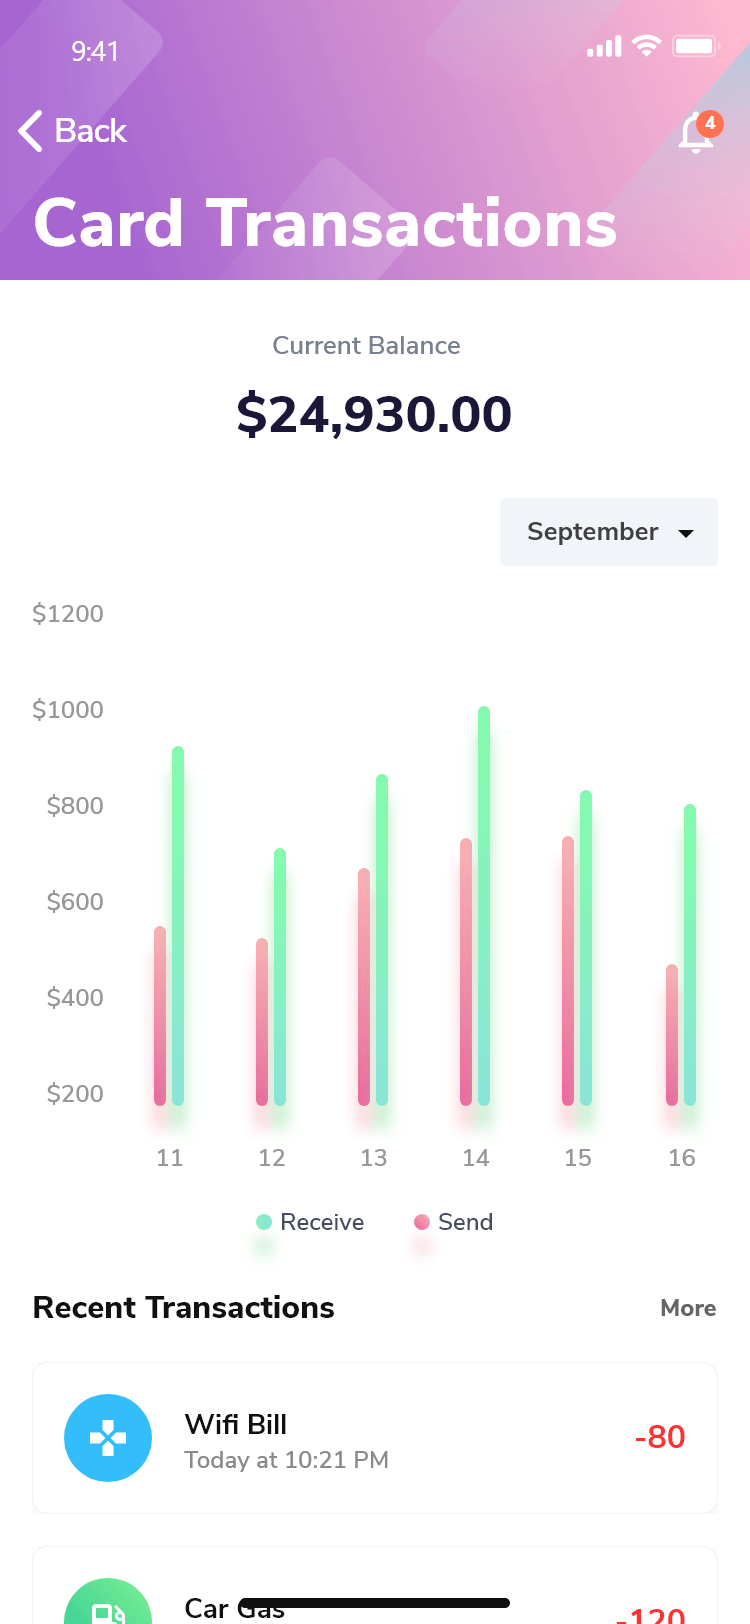Tap the Wifi Bill blue category icon
This screenshot has height=1624, width=750.
[x=108, y=1438]
